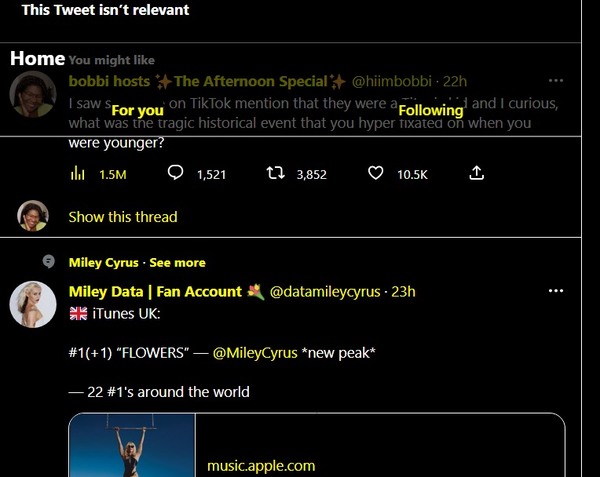This screenshot has width=600, height=477.
Task: Click the reply speech bubble icon
Action: click(175, 173)
